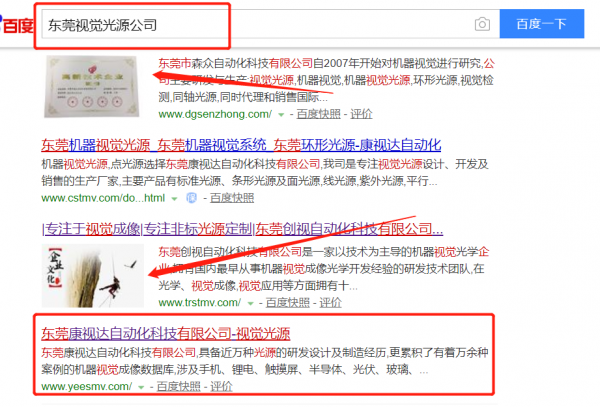
Task: Click the camera image search icon
Action: [482, 24]
